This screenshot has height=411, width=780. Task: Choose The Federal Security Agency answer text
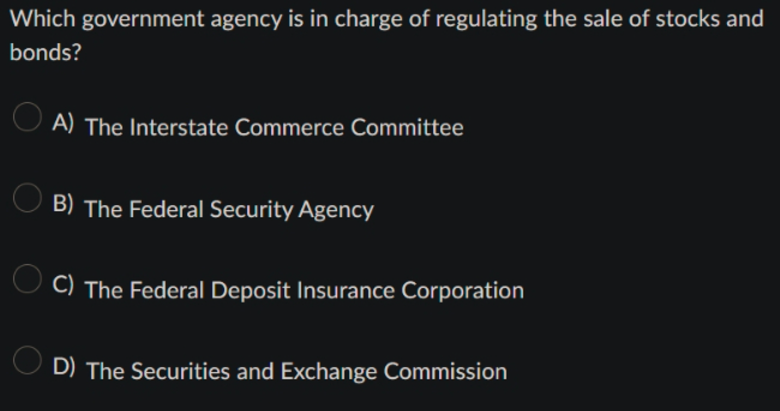(x=229, y=209)
